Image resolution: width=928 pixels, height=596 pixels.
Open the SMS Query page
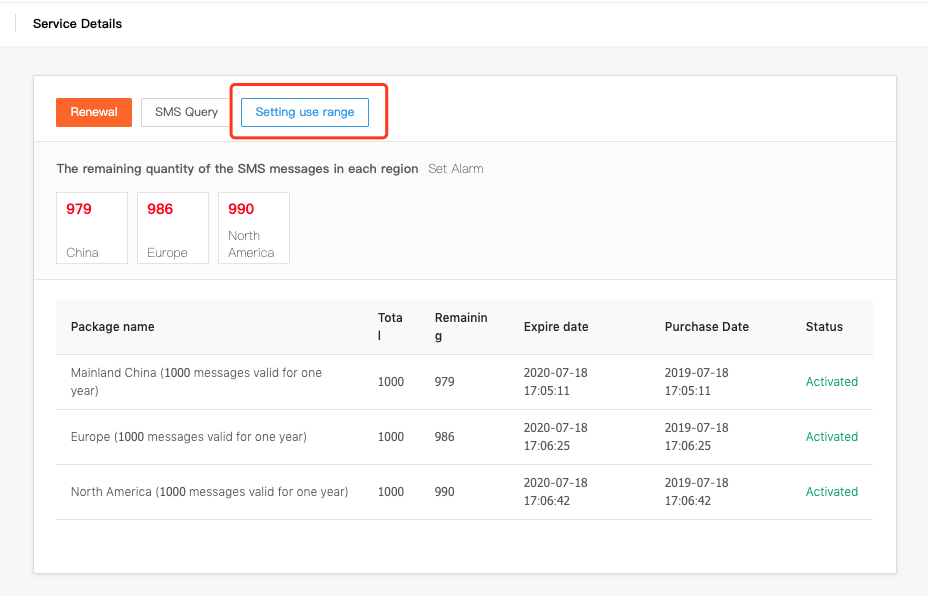pyautogui.click(x=186, y=112)
